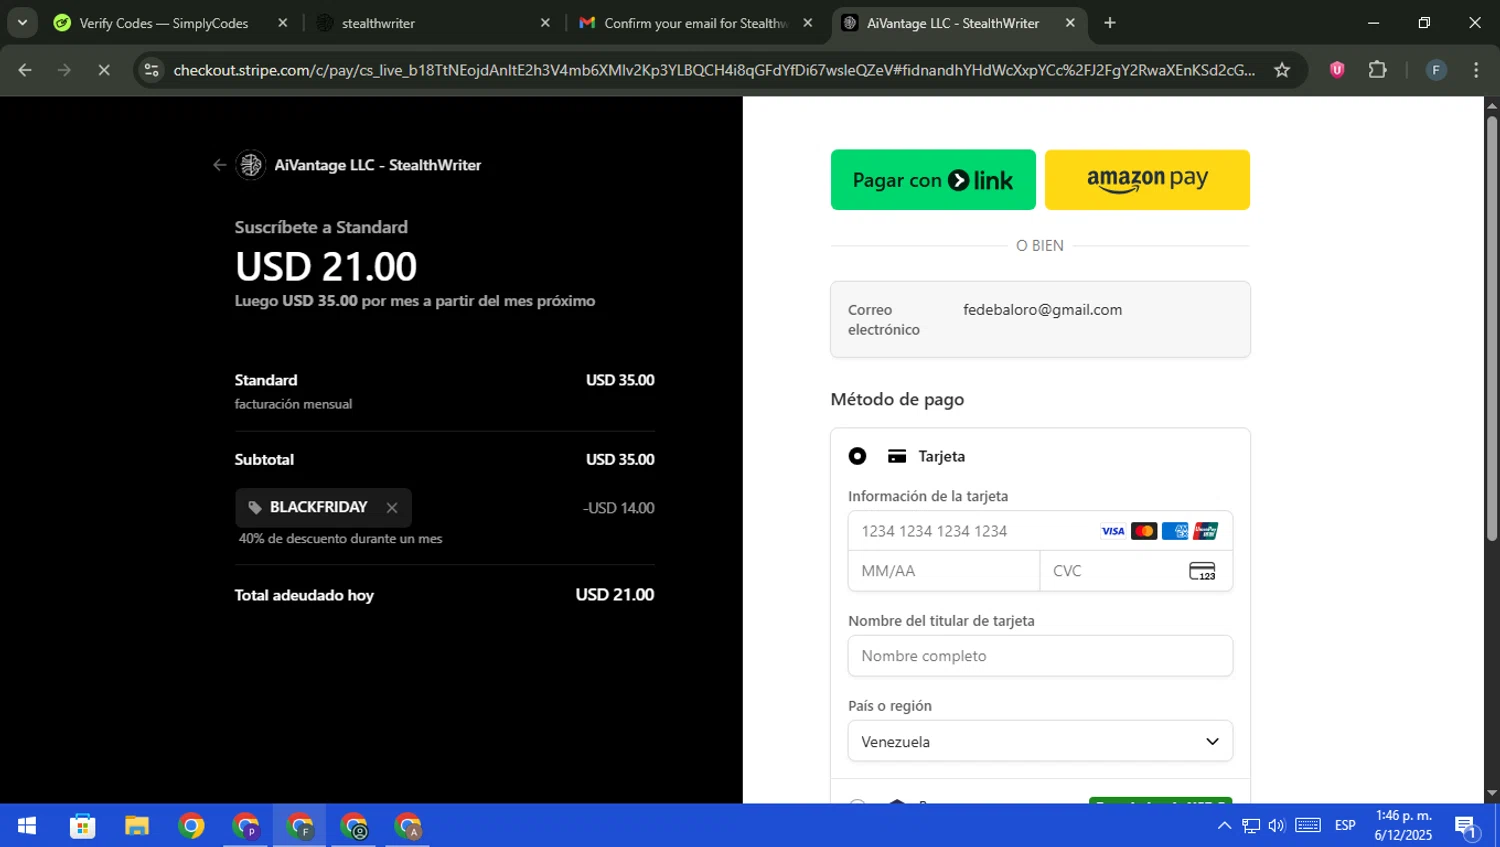Viewport: 1500px width, 847px height.
Task: Close the stealthwriter tab
Action: (x=545, y=23)
